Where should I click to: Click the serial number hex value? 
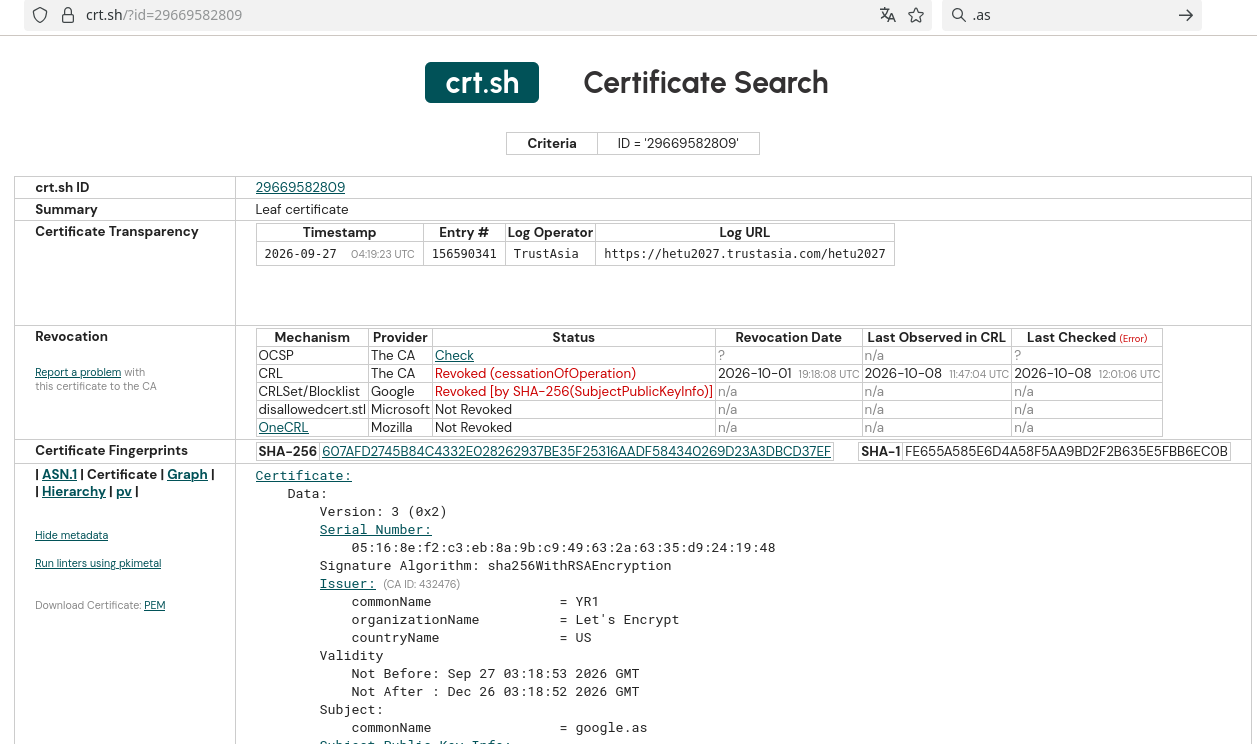pos(563,548)
